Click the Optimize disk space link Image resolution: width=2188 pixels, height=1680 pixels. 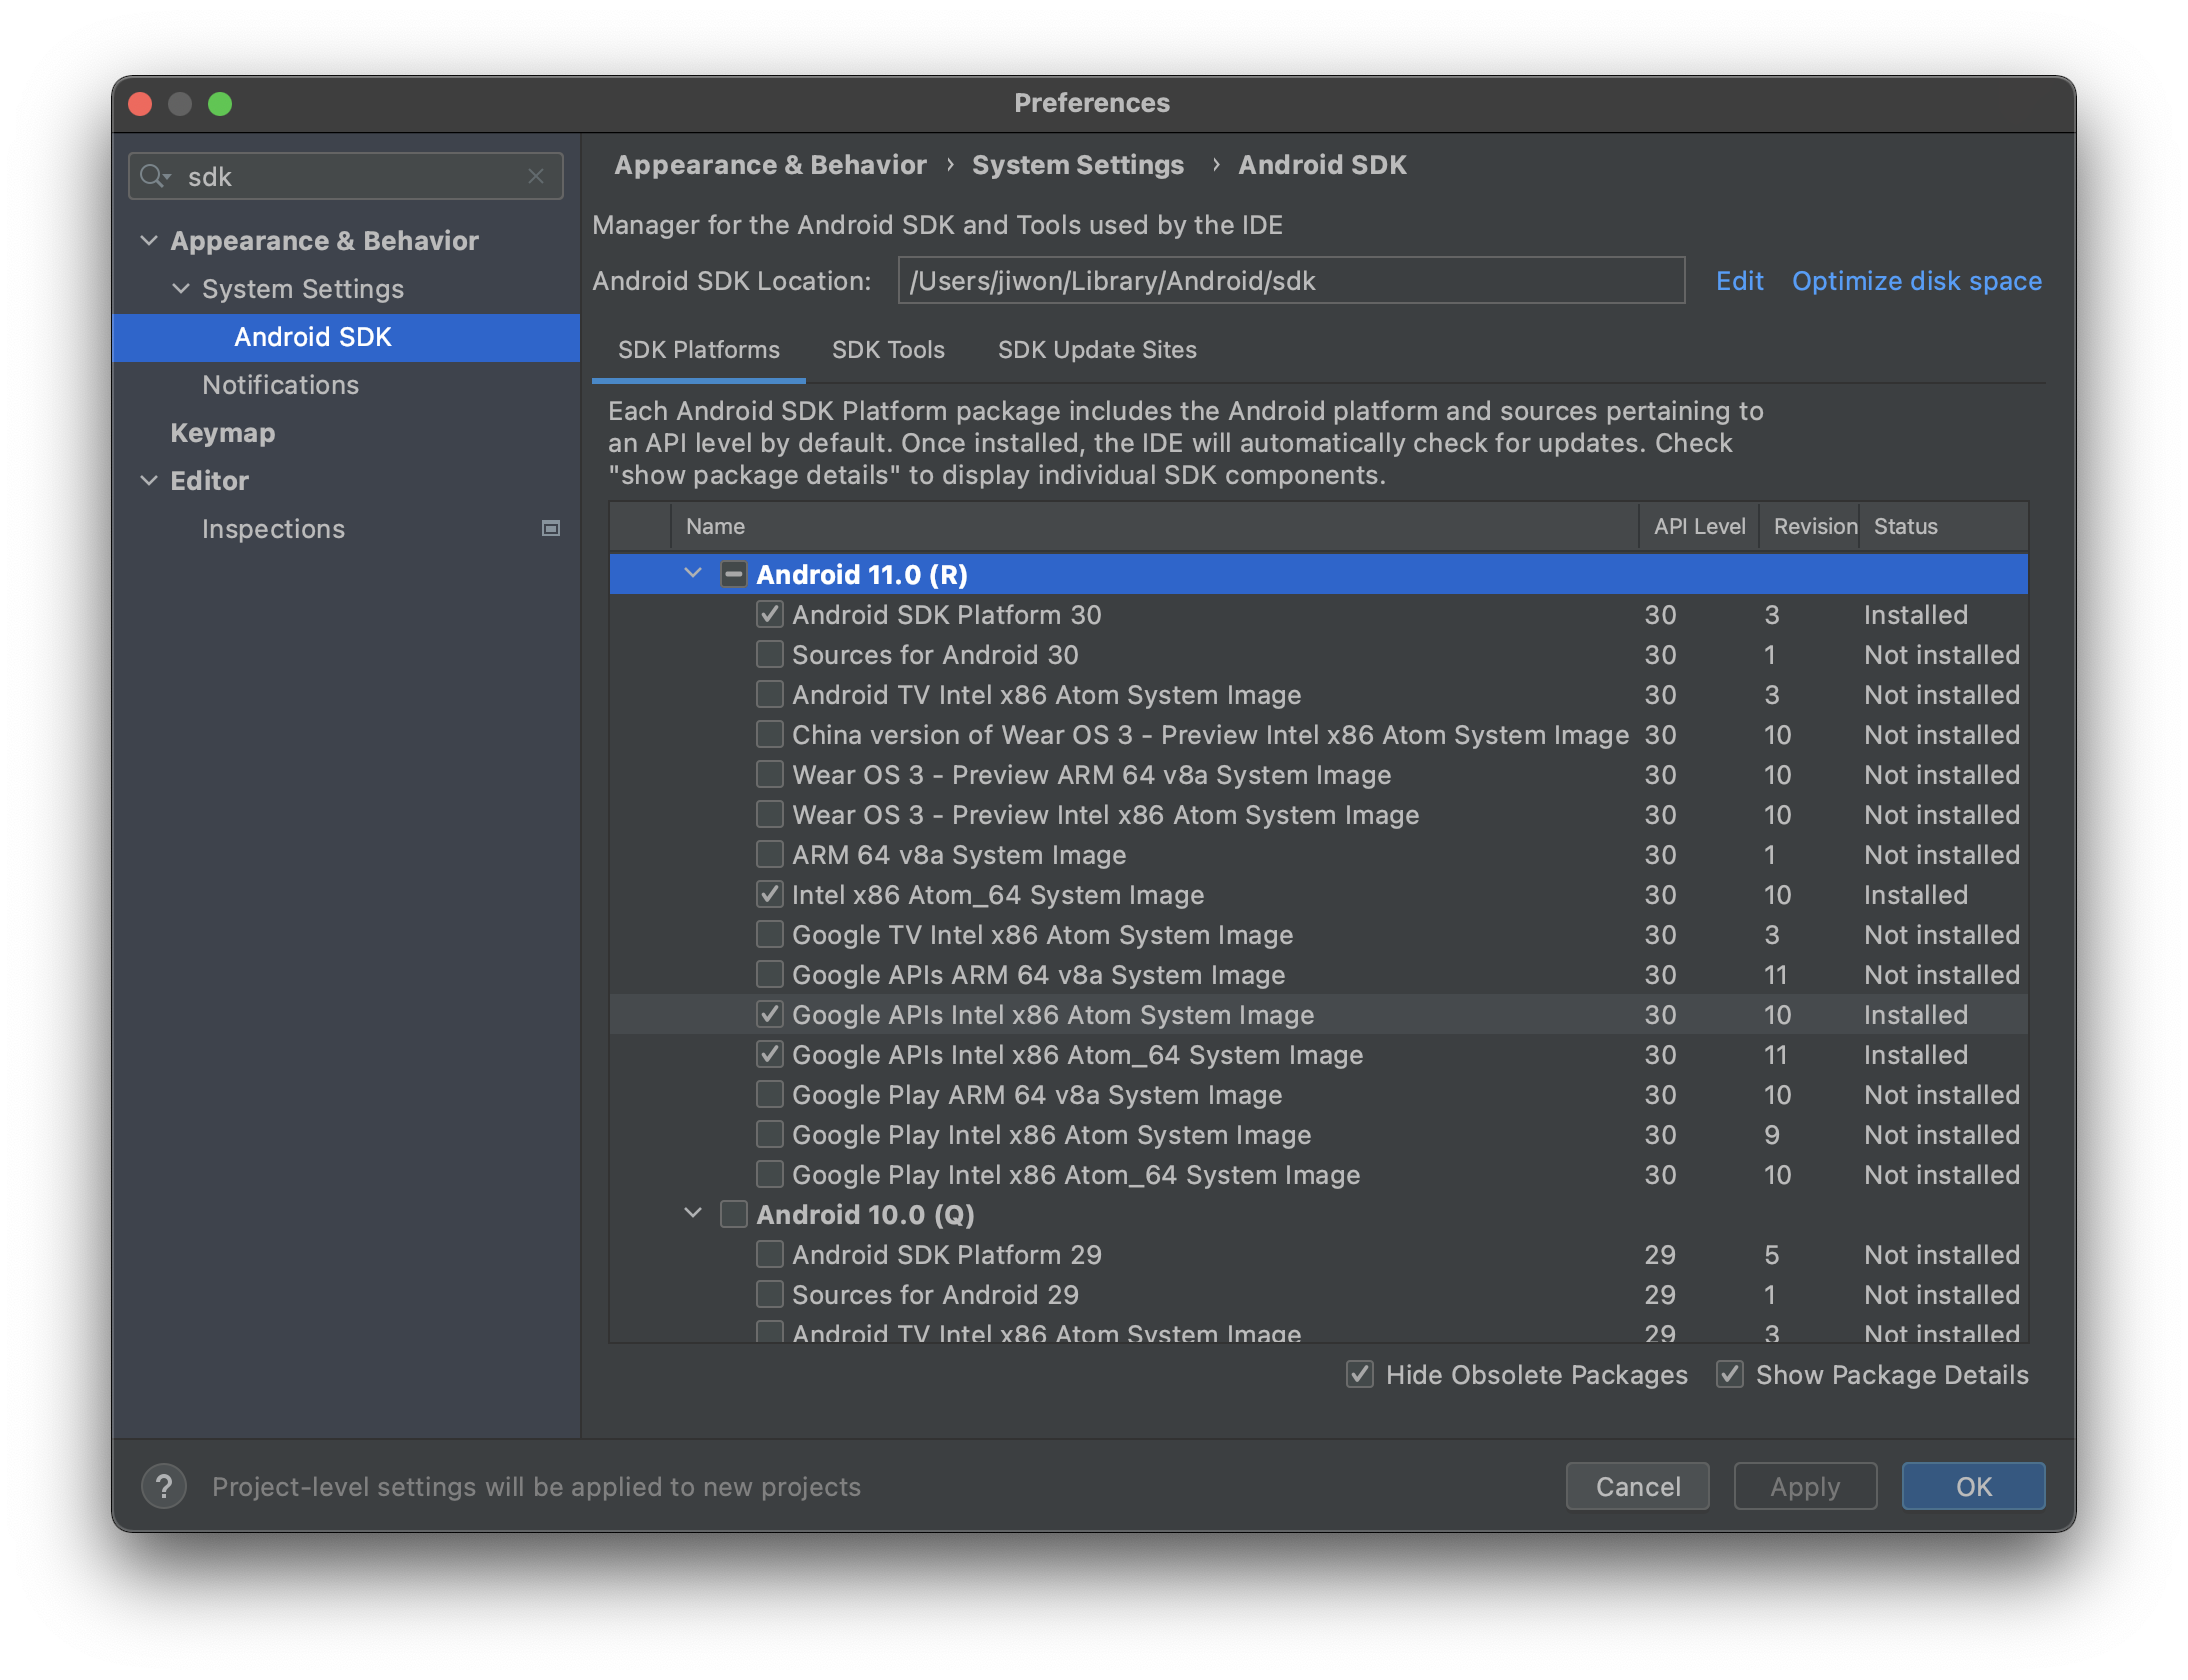pyautogui.click(x=1916, y=281)
